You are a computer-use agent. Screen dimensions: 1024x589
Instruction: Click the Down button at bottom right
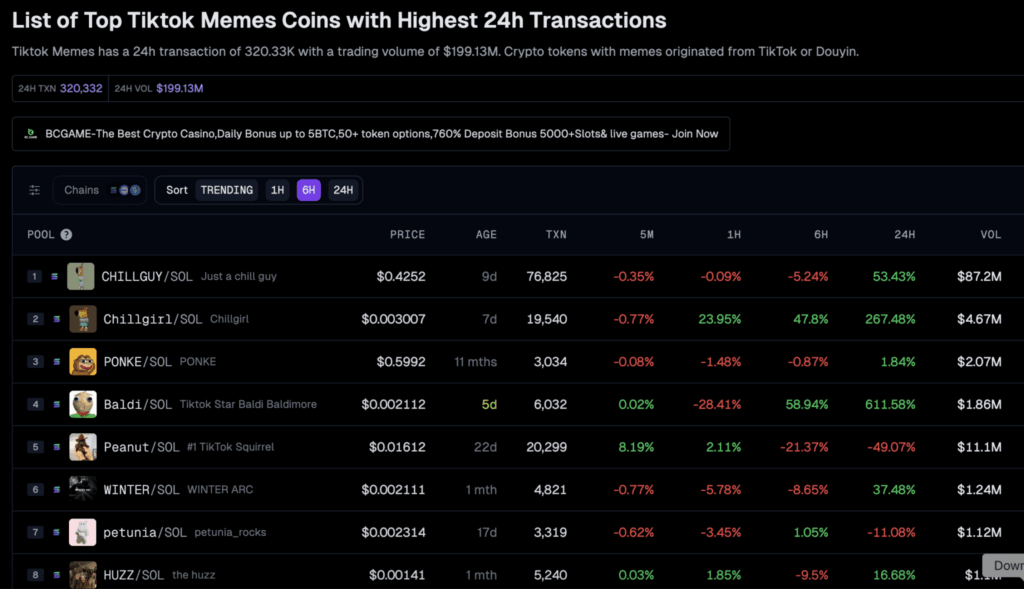click(x=1004, y=565)
